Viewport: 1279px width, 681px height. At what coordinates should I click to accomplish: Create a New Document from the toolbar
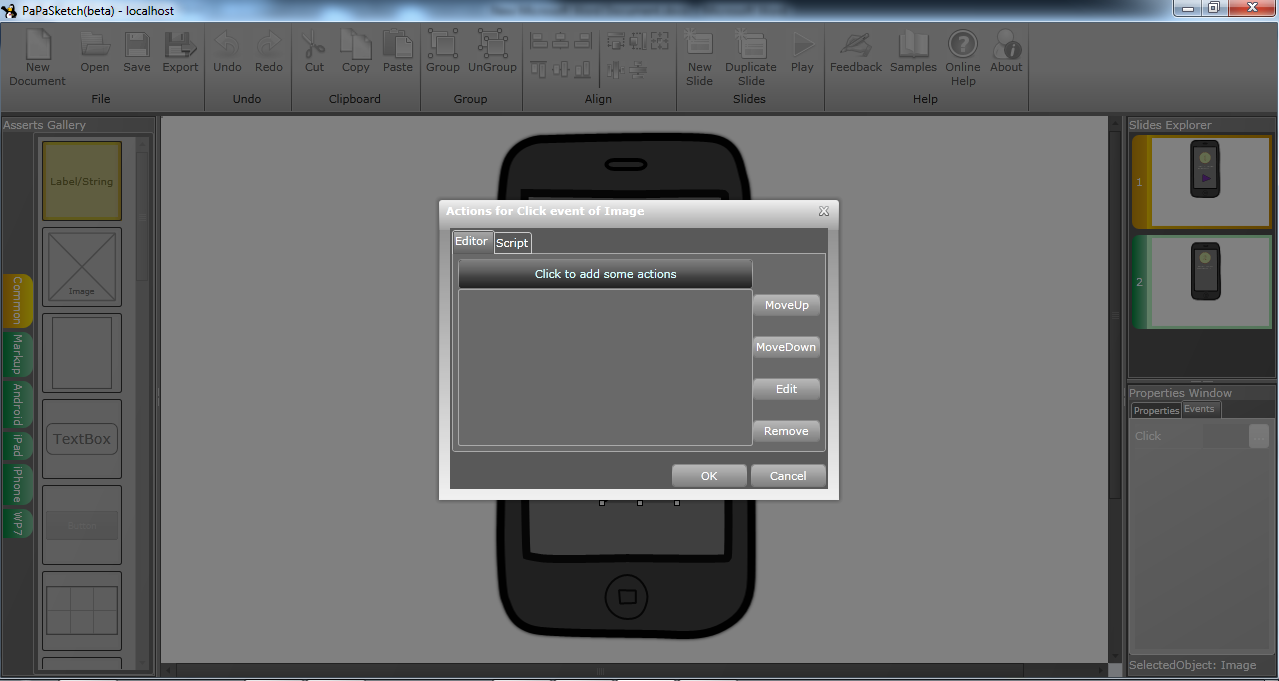click(38, 58)
